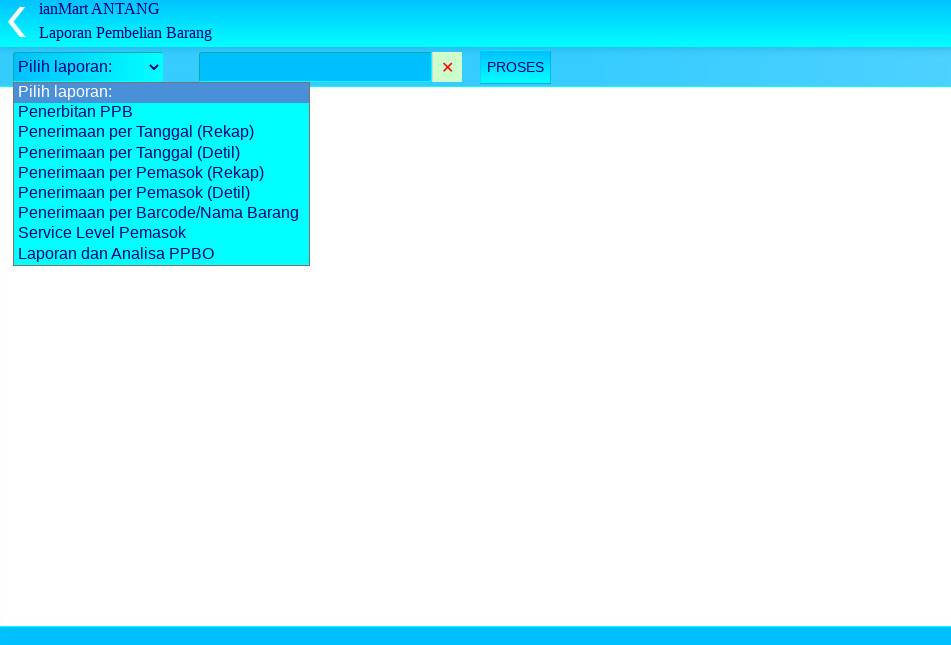The width and height of the screenshot is (951, 645).
Task: Click the 'ianMart ANTANG' store name
Action: click(99, 9)
